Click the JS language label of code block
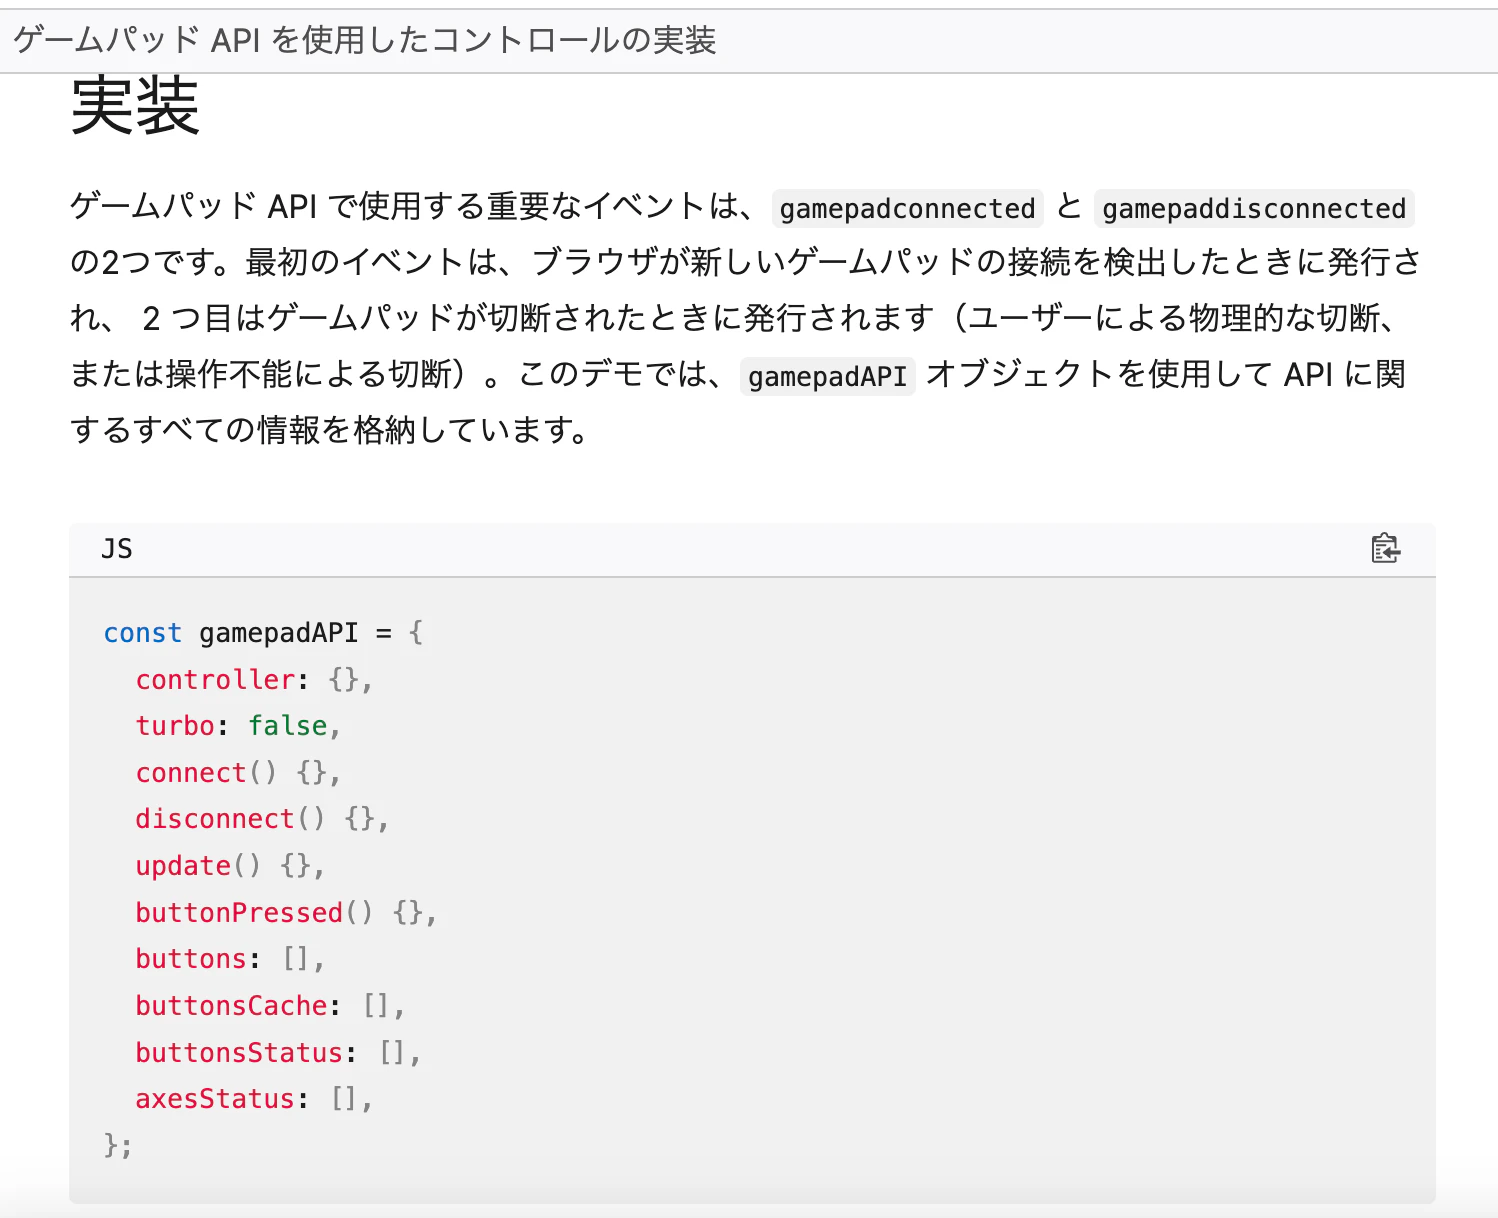 click(117, 549)
